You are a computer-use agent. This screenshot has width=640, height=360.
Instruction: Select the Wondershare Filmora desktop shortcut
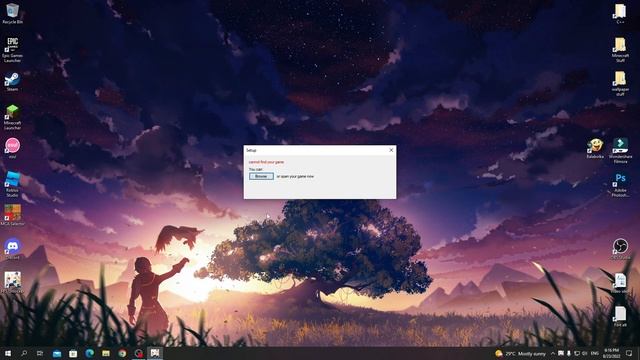pos(620,151)
